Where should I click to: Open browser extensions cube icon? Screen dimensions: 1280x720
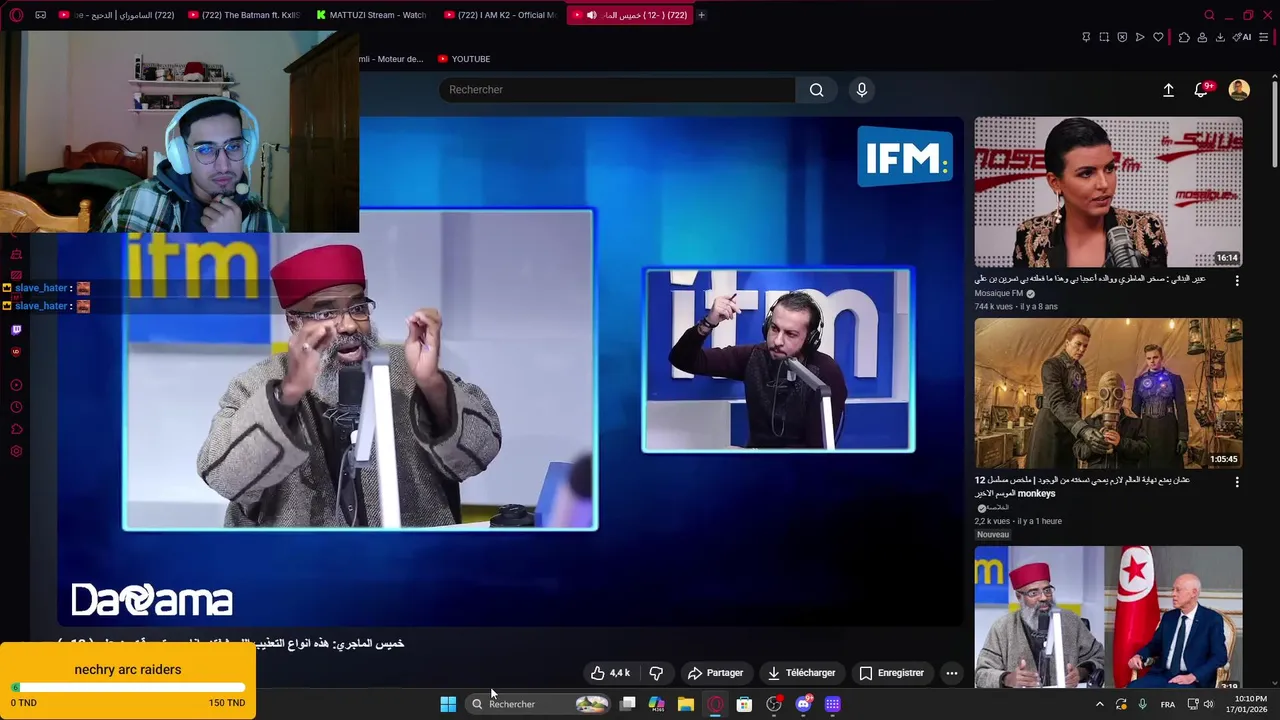coord(1184,37)
